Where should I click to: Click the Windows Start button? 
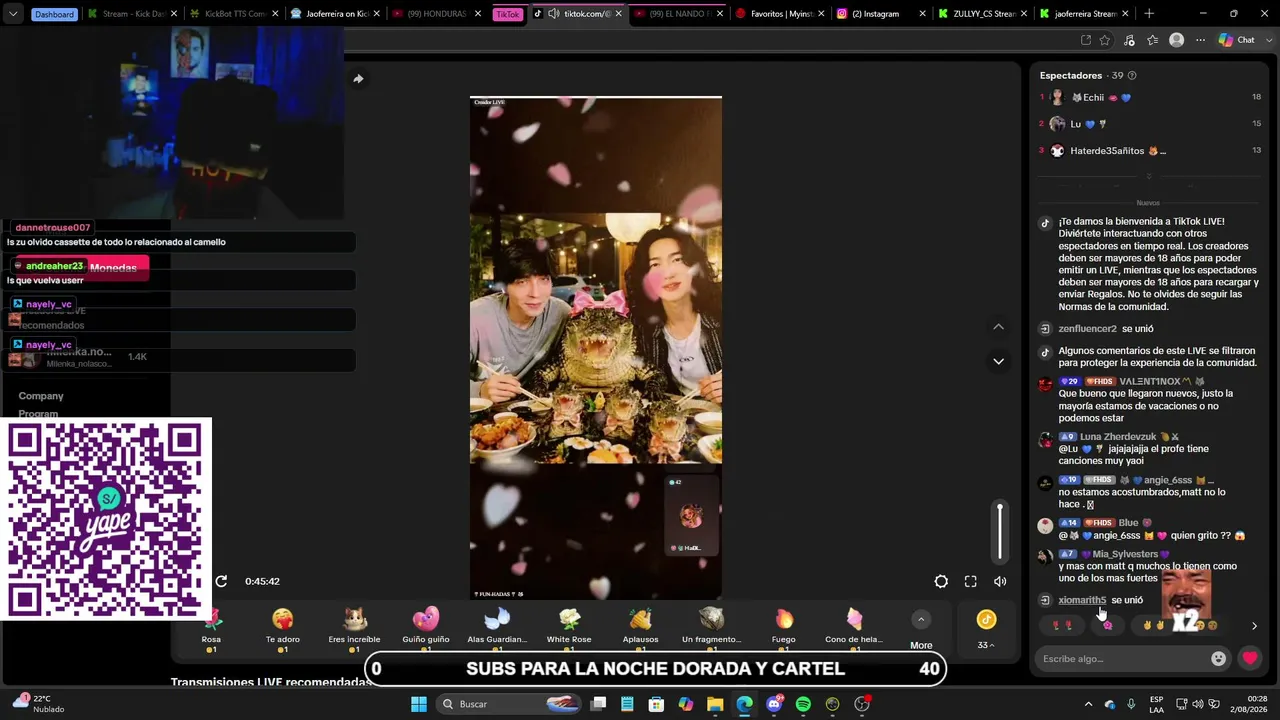point(419,704)
